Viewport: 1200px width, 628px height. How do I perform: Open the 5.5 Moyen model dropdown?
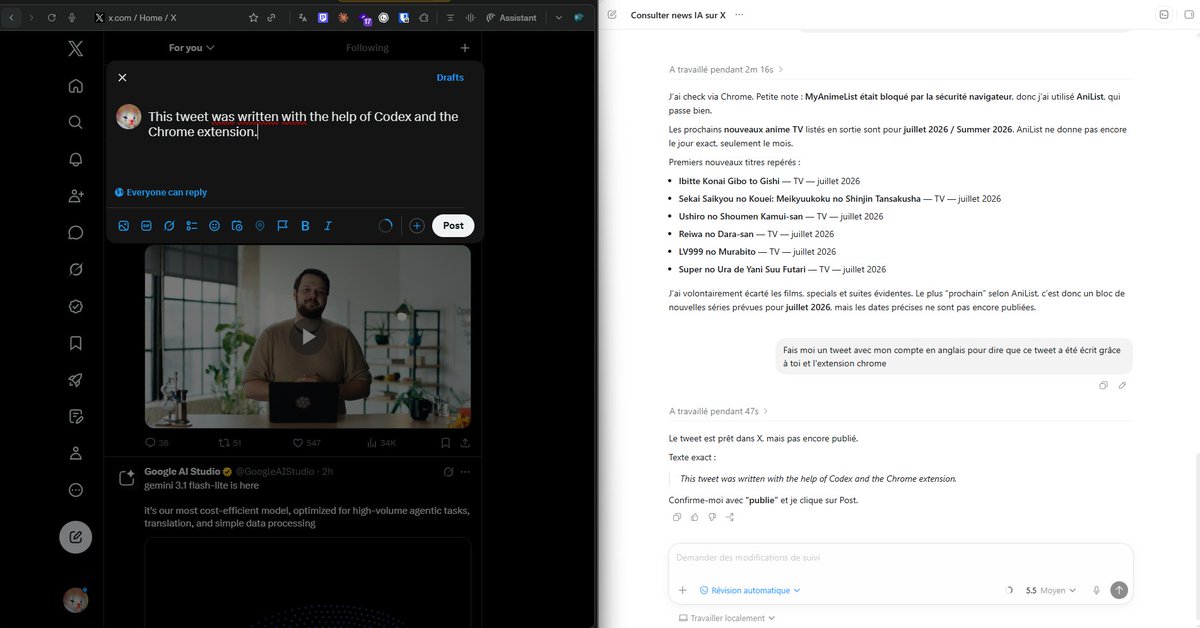point(1051,590)
